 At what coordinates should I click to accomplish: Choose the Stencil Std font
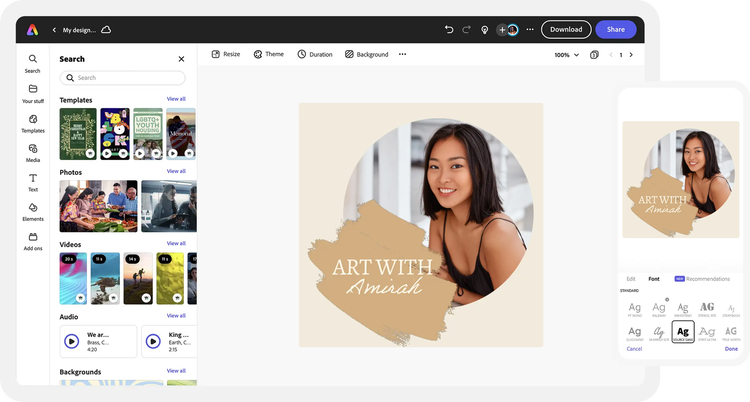tap(707, 309)
